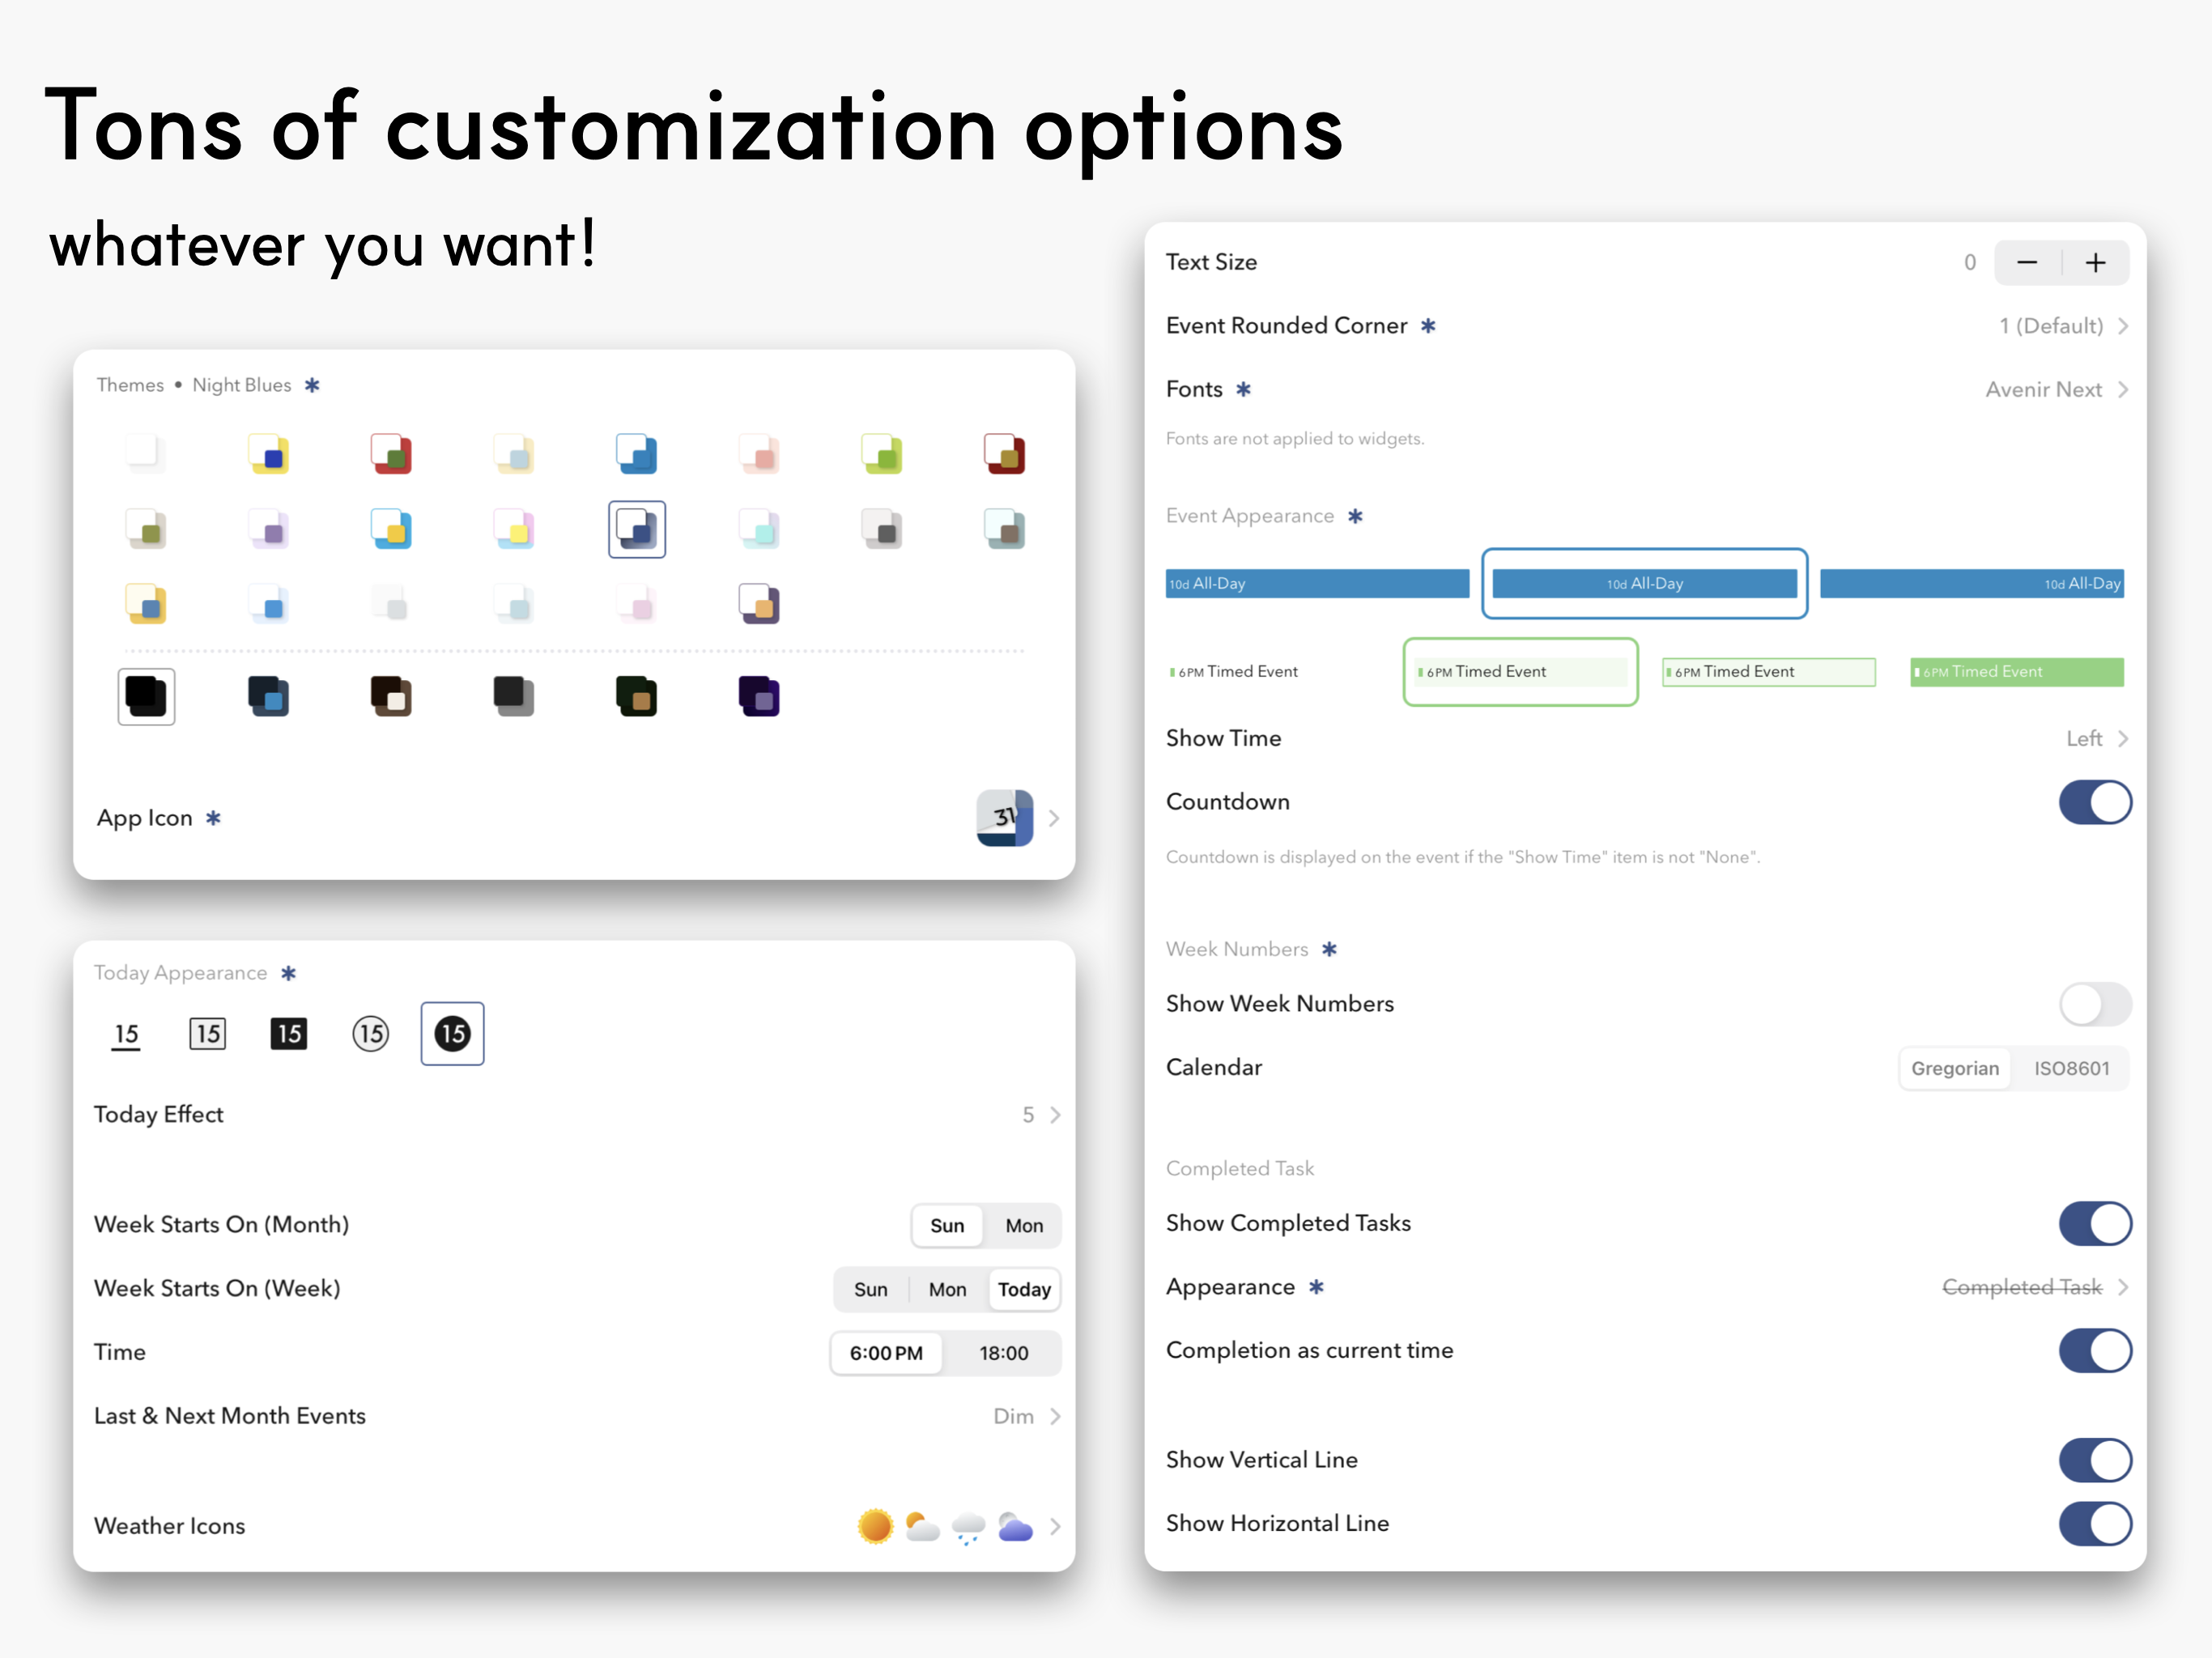Select the blue and tan light theme icon
The width and height of the screenshot is (2212, 1658).
pyautogui.click(x=146, y=604)
